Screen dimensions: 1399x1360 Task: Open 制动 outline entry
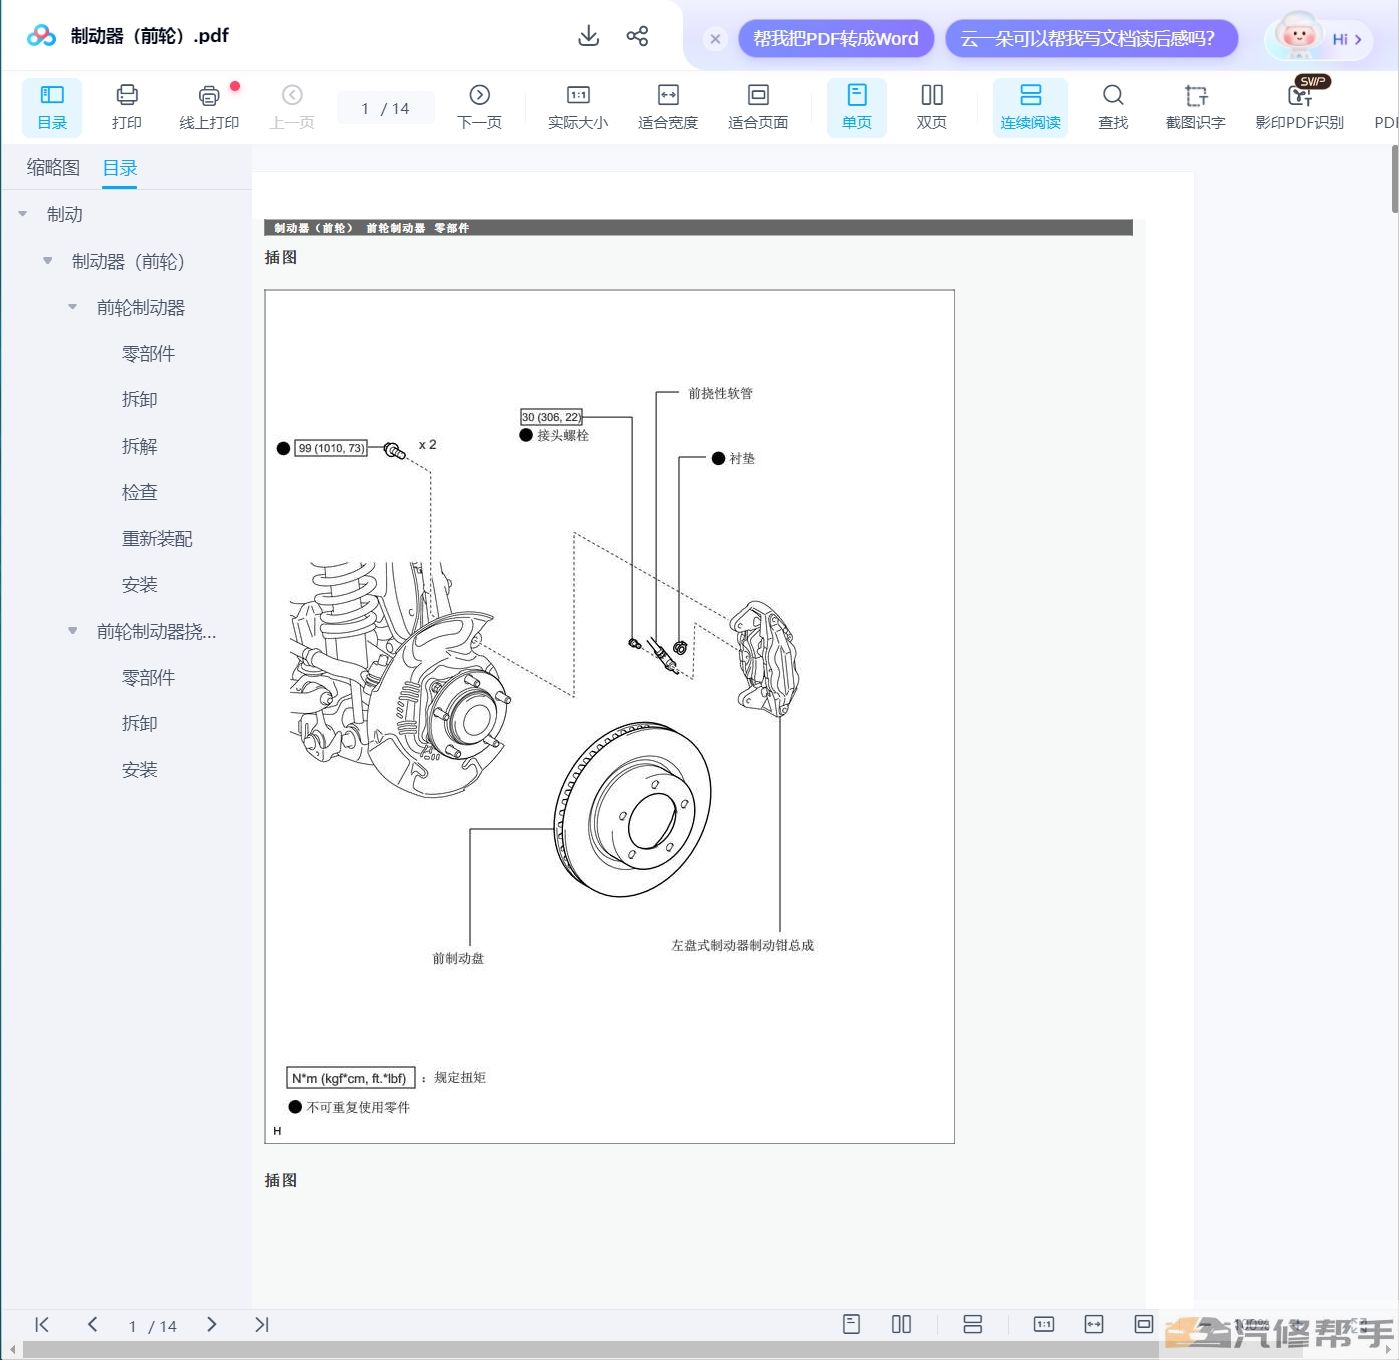click(x=64, y=214)
